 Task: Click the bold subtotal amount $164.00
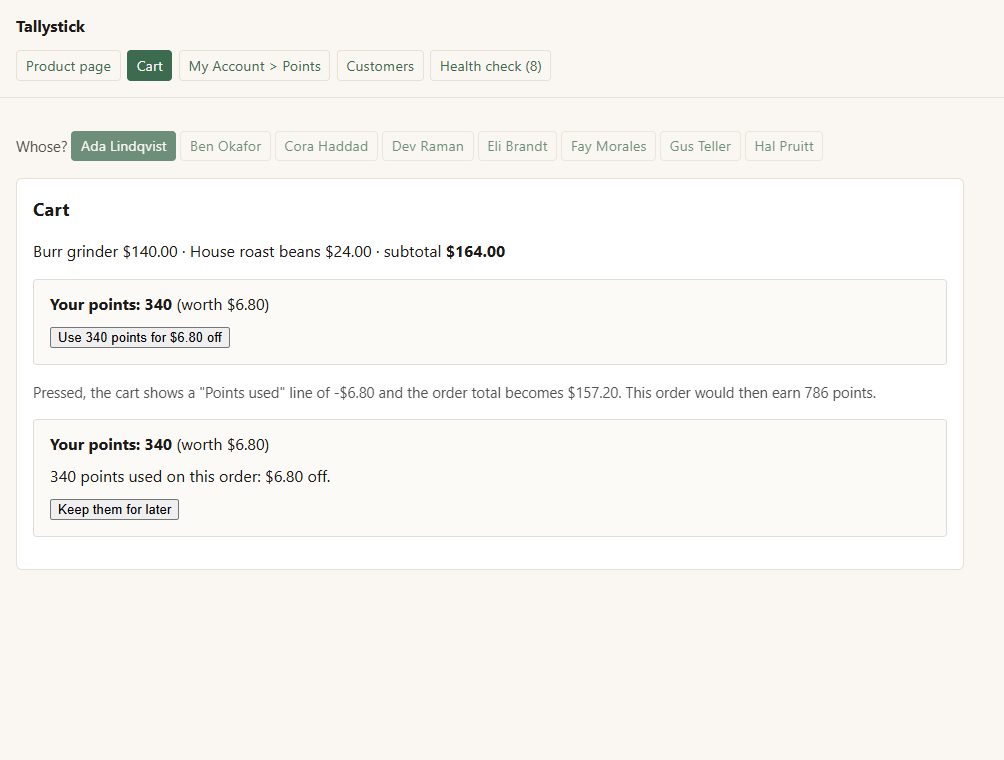tap(476, 252)
